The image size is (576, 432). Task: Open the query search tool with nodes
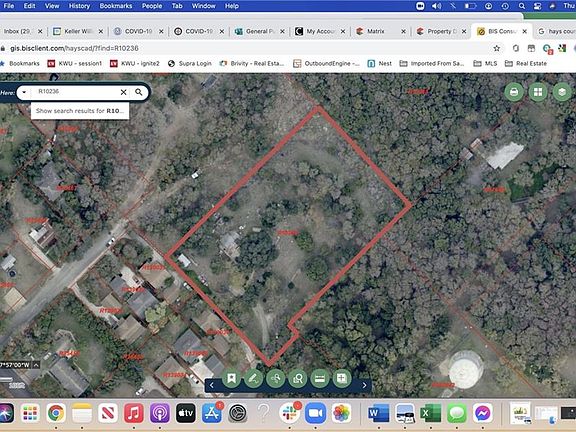coord(276,378)
